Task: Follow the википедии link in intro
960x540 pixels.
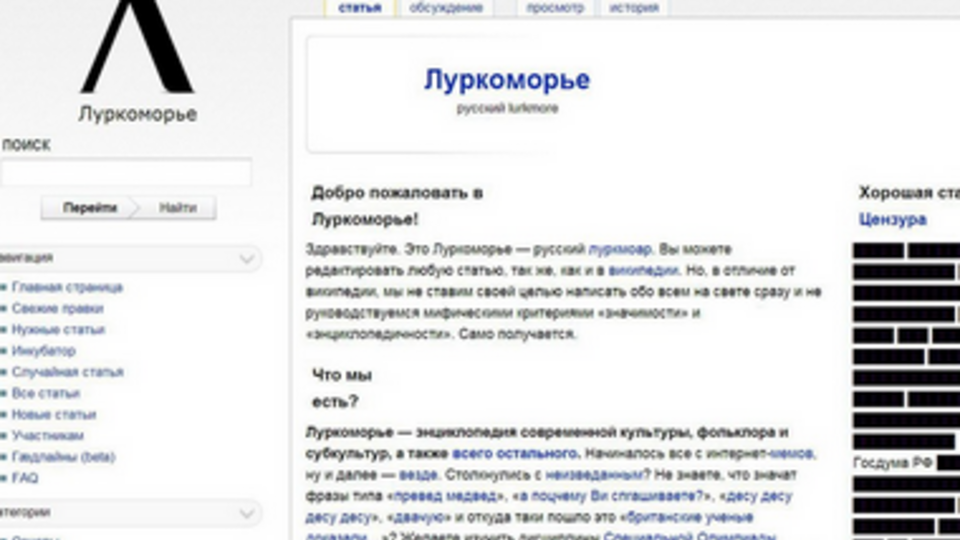Action: 643,270
